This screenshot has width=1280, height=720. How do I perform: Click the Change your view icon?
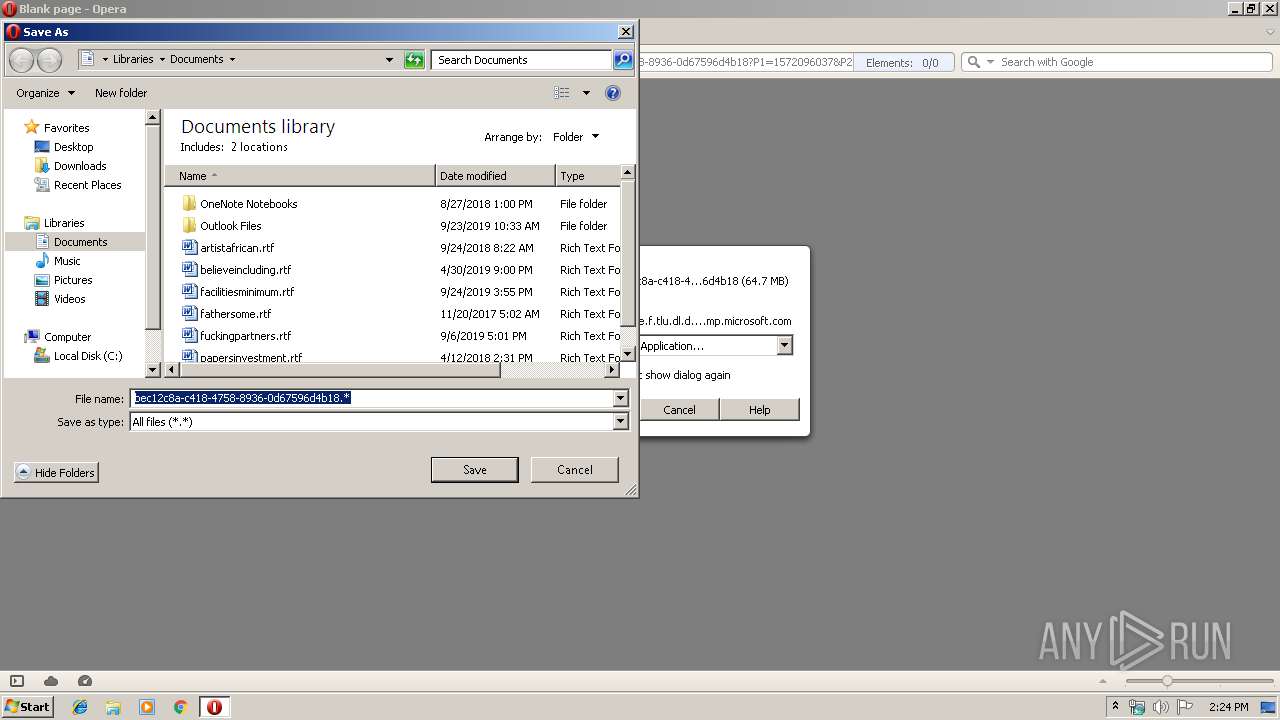click(x=562, y=93)
